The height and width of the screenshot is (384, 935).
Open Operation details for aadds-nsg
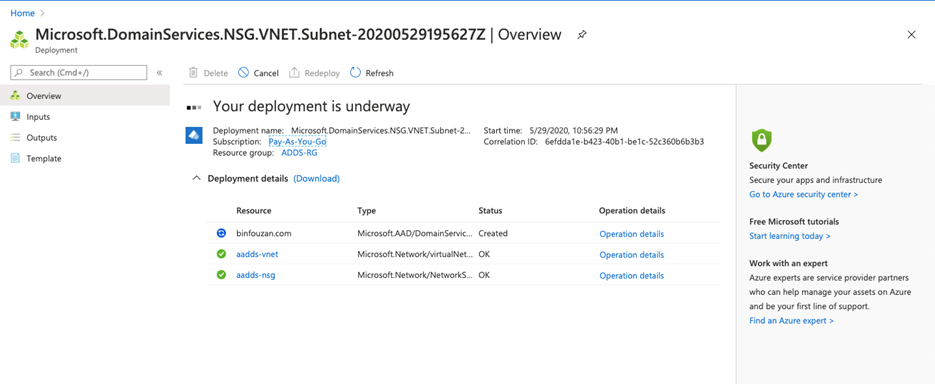coord(631,275)
